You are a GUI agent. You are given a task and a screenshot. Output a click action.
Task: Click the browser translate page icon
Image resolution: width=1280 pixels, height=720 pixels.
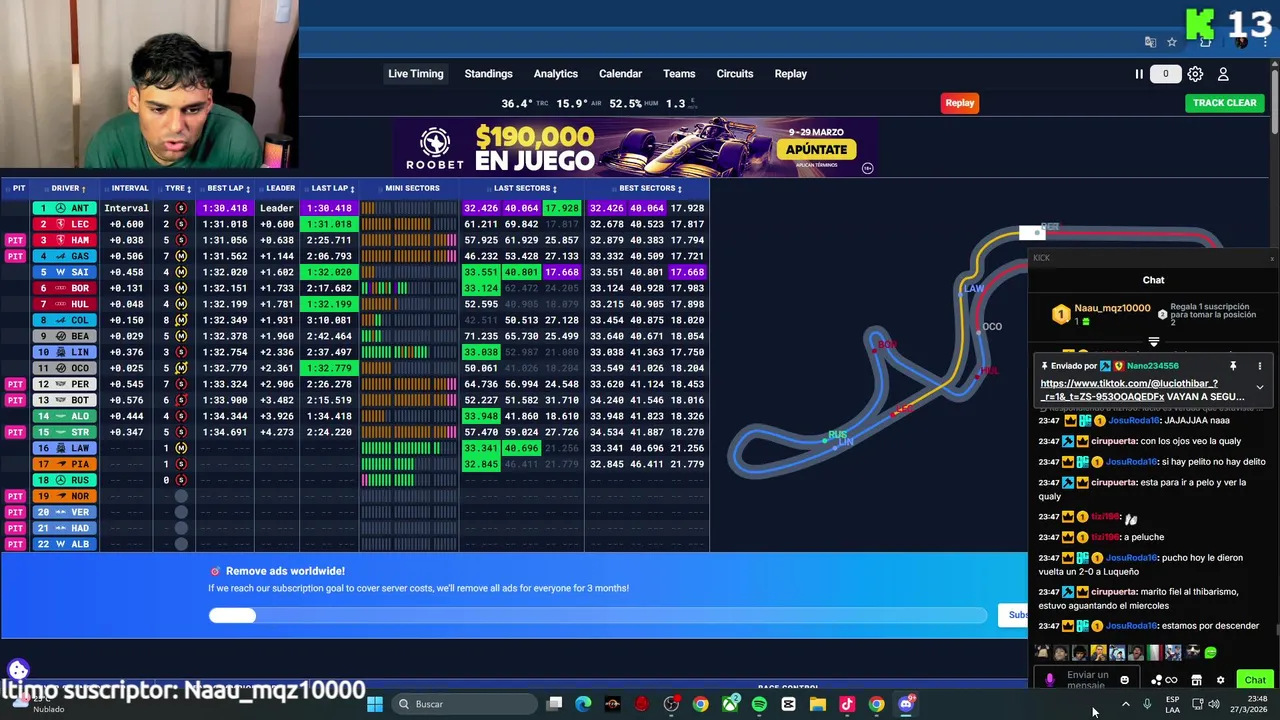point(1150,42)
